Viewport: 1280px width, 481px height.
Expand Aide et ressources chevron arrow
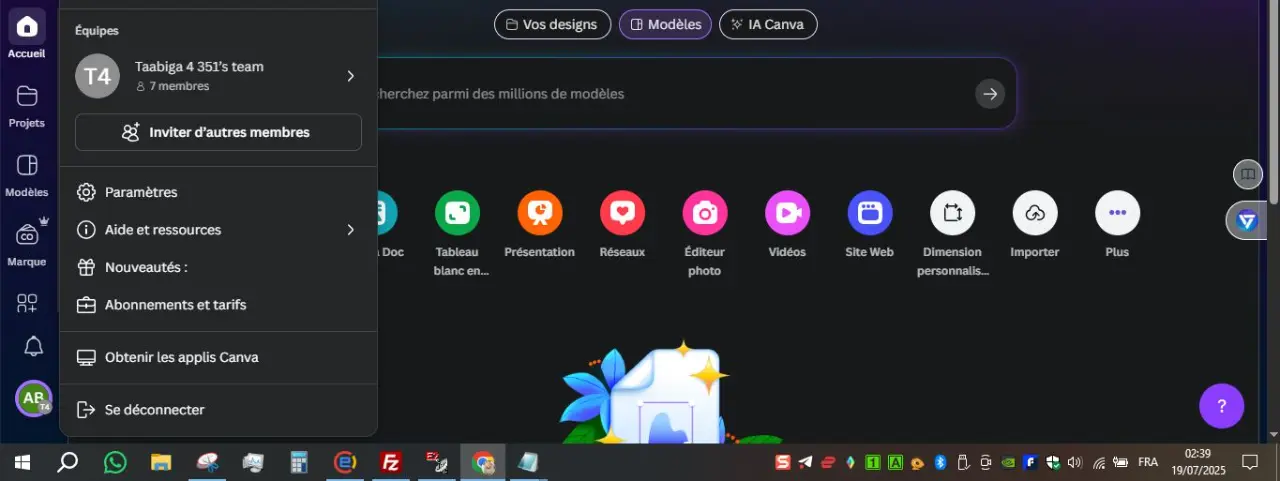tap(350, 230)
